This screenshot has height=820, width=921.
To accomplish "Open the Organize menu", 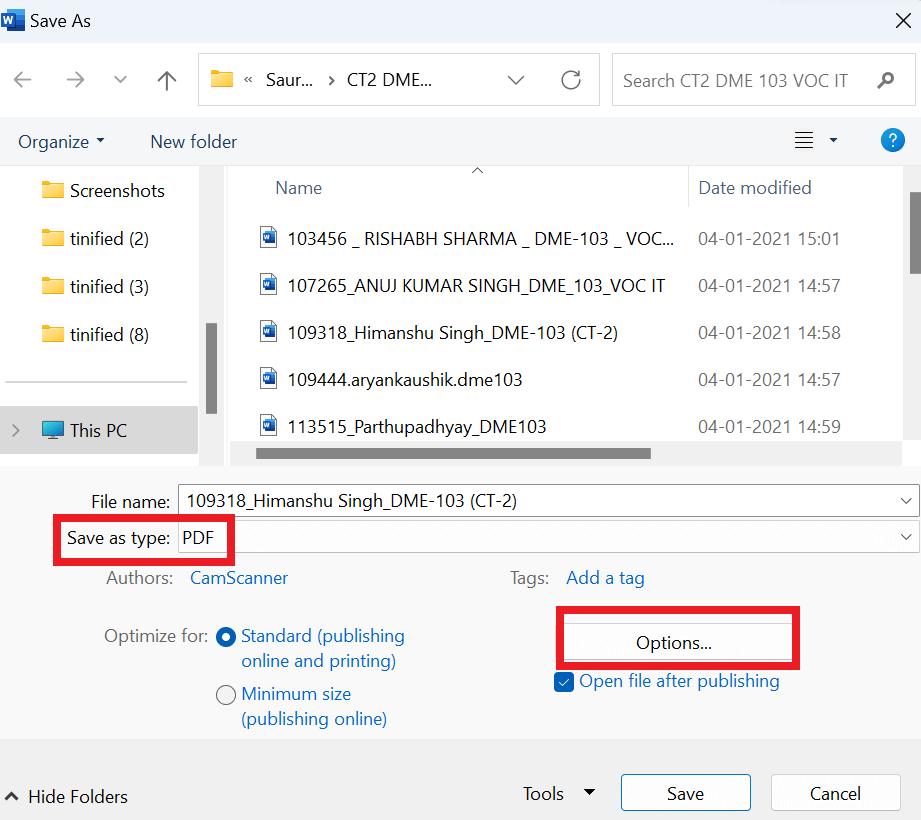I will pyautogui.click(x=61, y=142).
